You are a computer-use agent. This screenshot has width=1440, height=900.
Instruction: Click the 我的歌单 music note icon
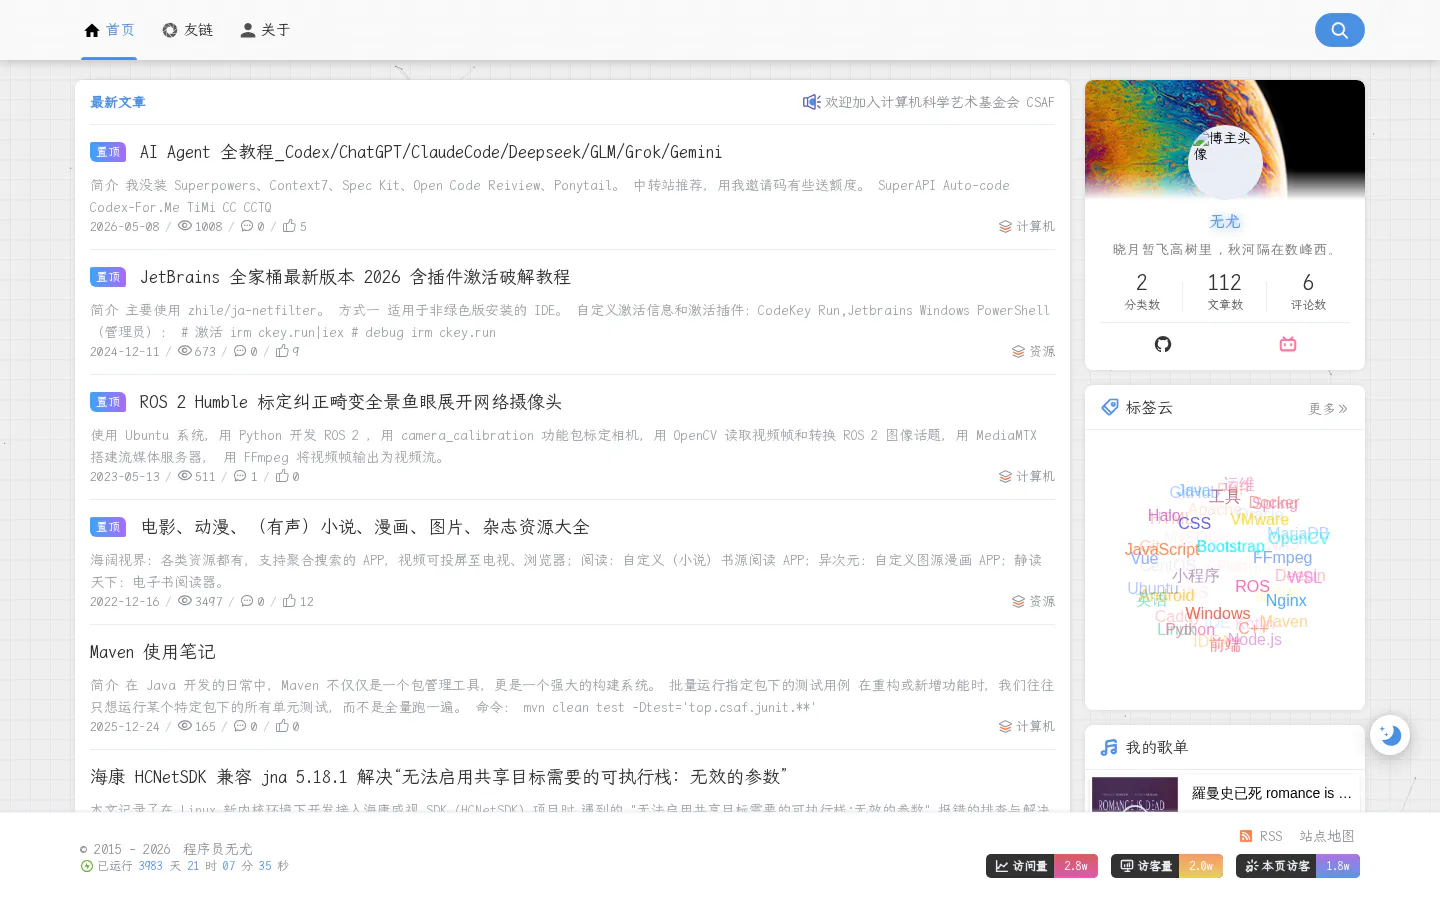pos(1109,747)
